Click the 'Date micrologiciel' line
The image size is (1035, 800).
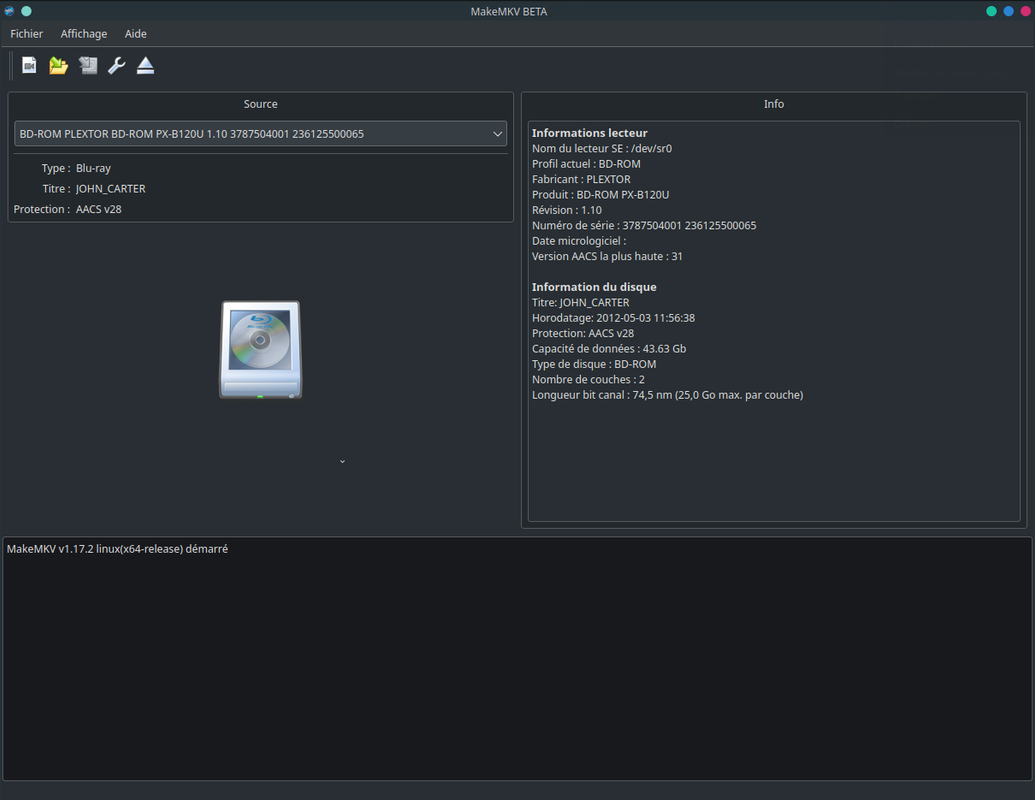[x=579, y=241]
